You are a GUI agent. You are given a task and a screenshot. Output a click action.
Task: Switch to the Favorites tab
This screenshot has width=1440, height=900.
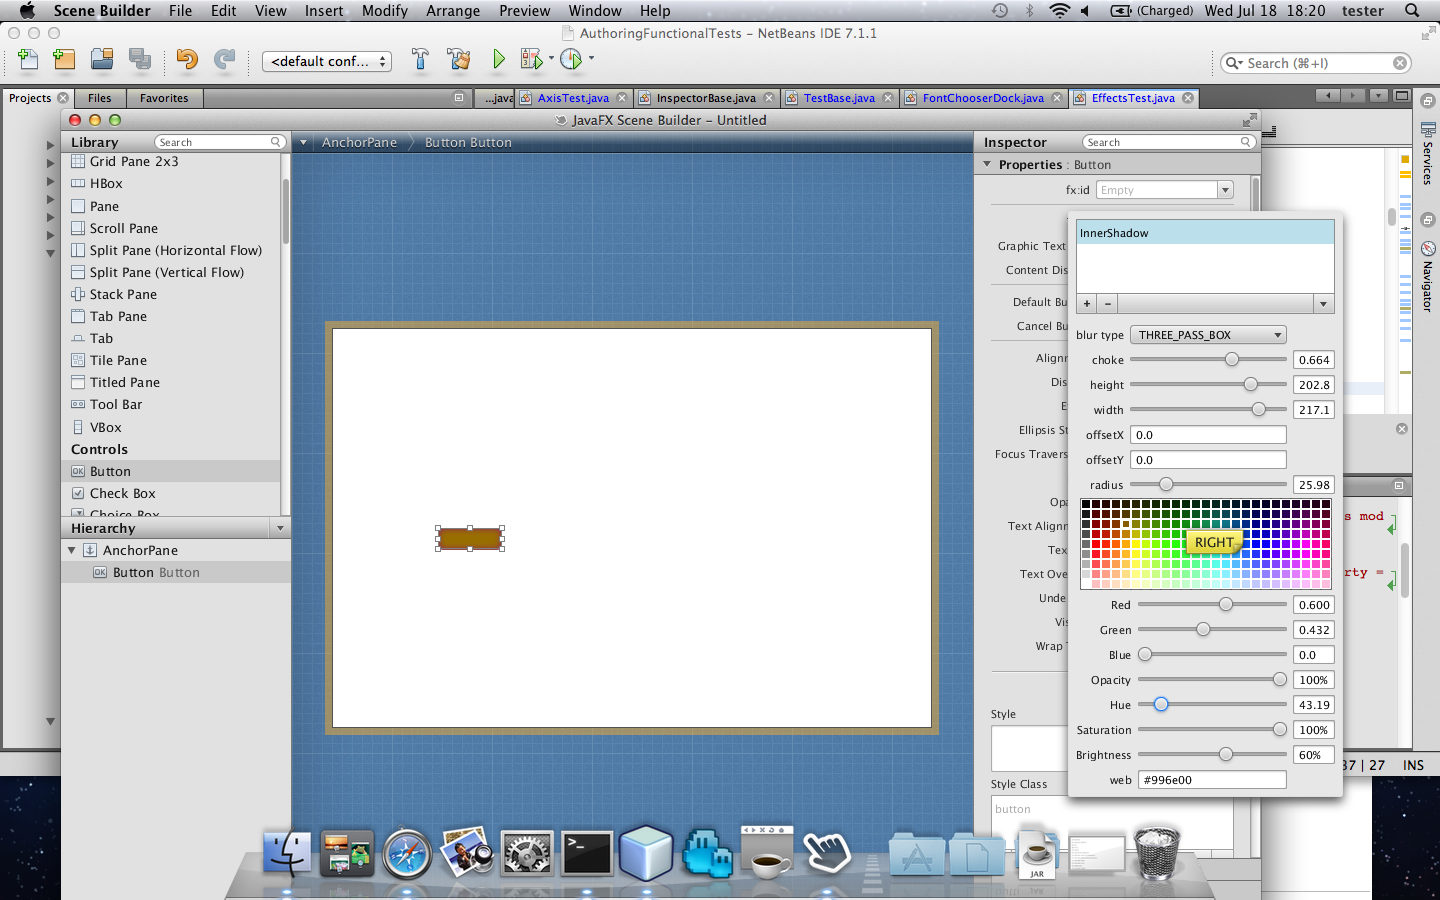[164, 98]
